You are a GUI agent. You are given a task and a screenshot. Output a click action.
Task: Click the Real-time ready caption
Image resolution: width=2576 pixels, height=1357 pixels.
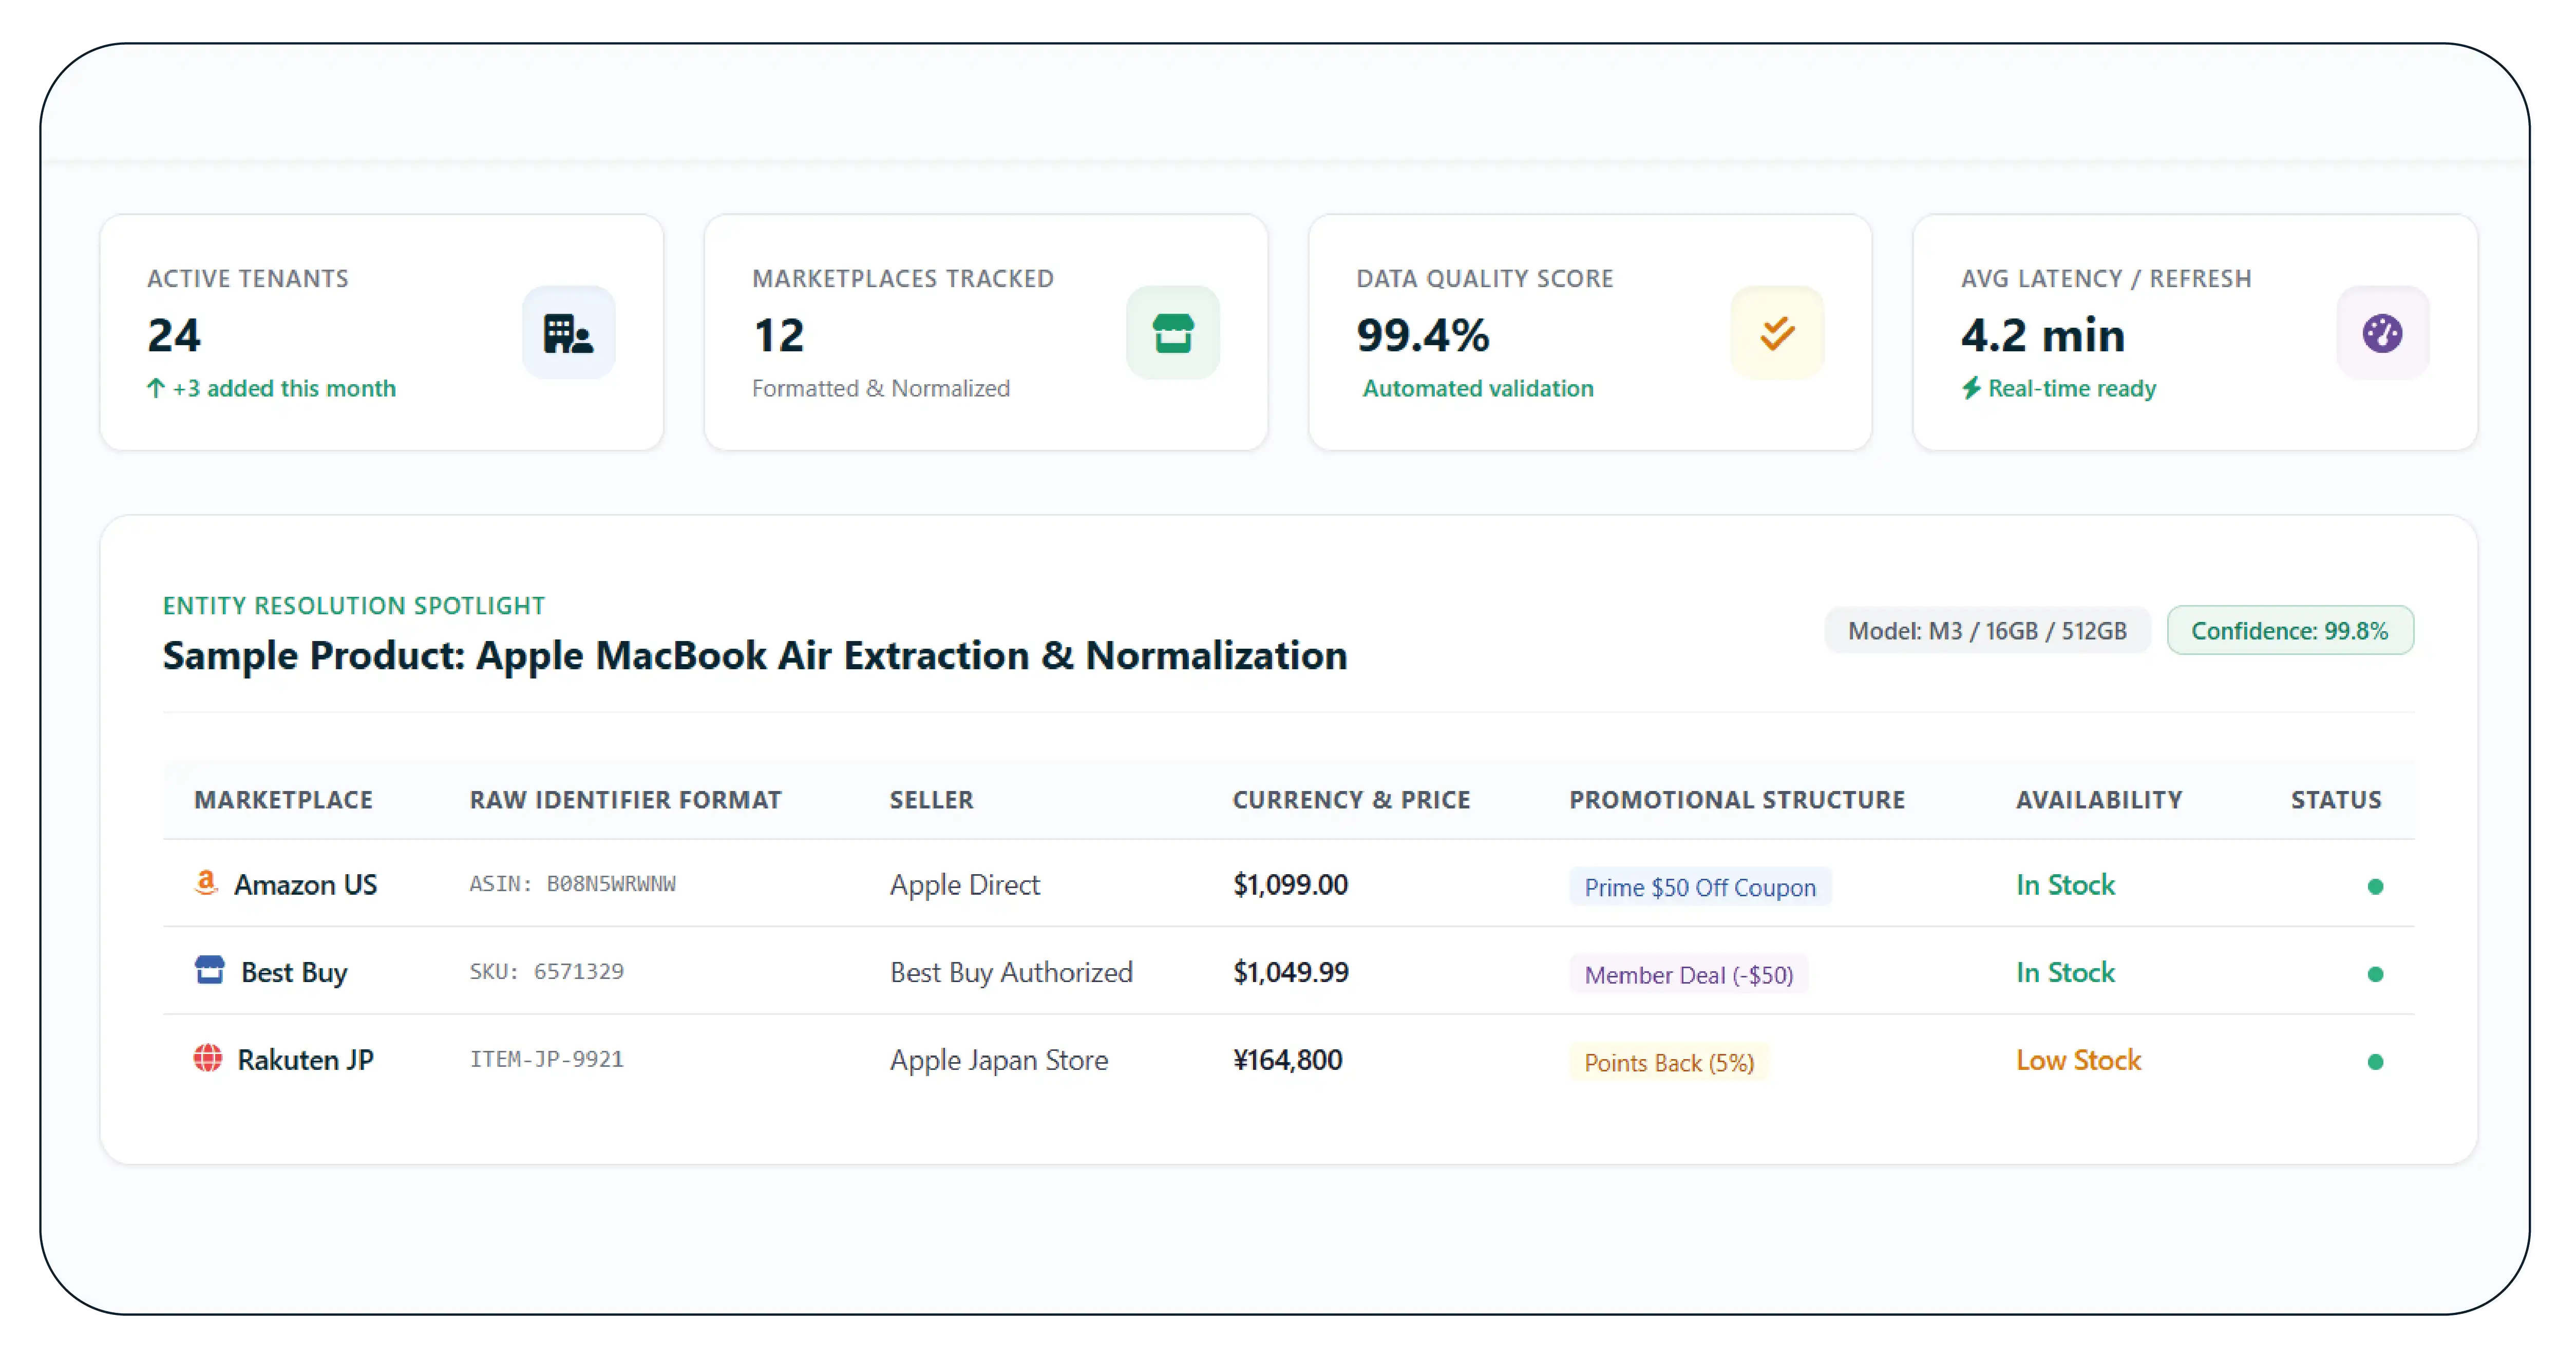click(2072, 389)
